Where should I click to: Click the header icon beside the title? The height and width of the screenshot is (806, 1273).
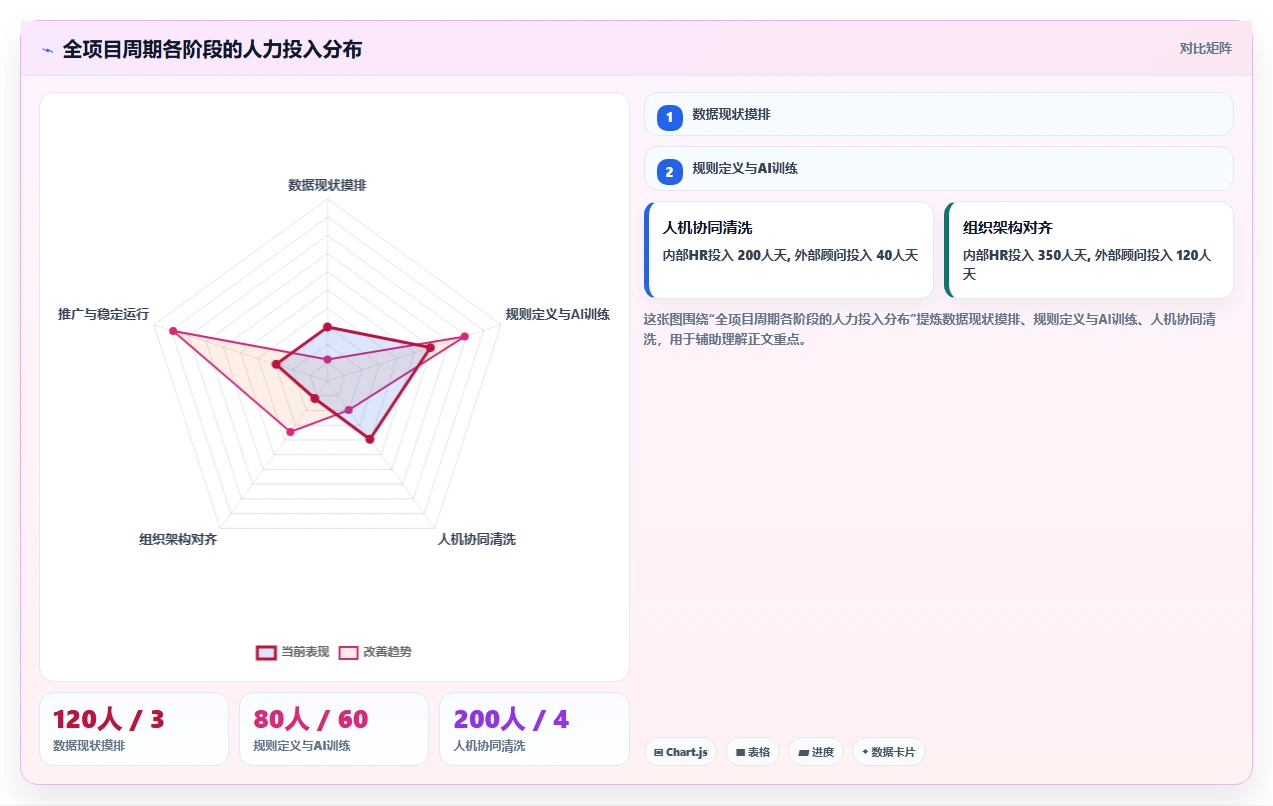[x=47, y=49]
